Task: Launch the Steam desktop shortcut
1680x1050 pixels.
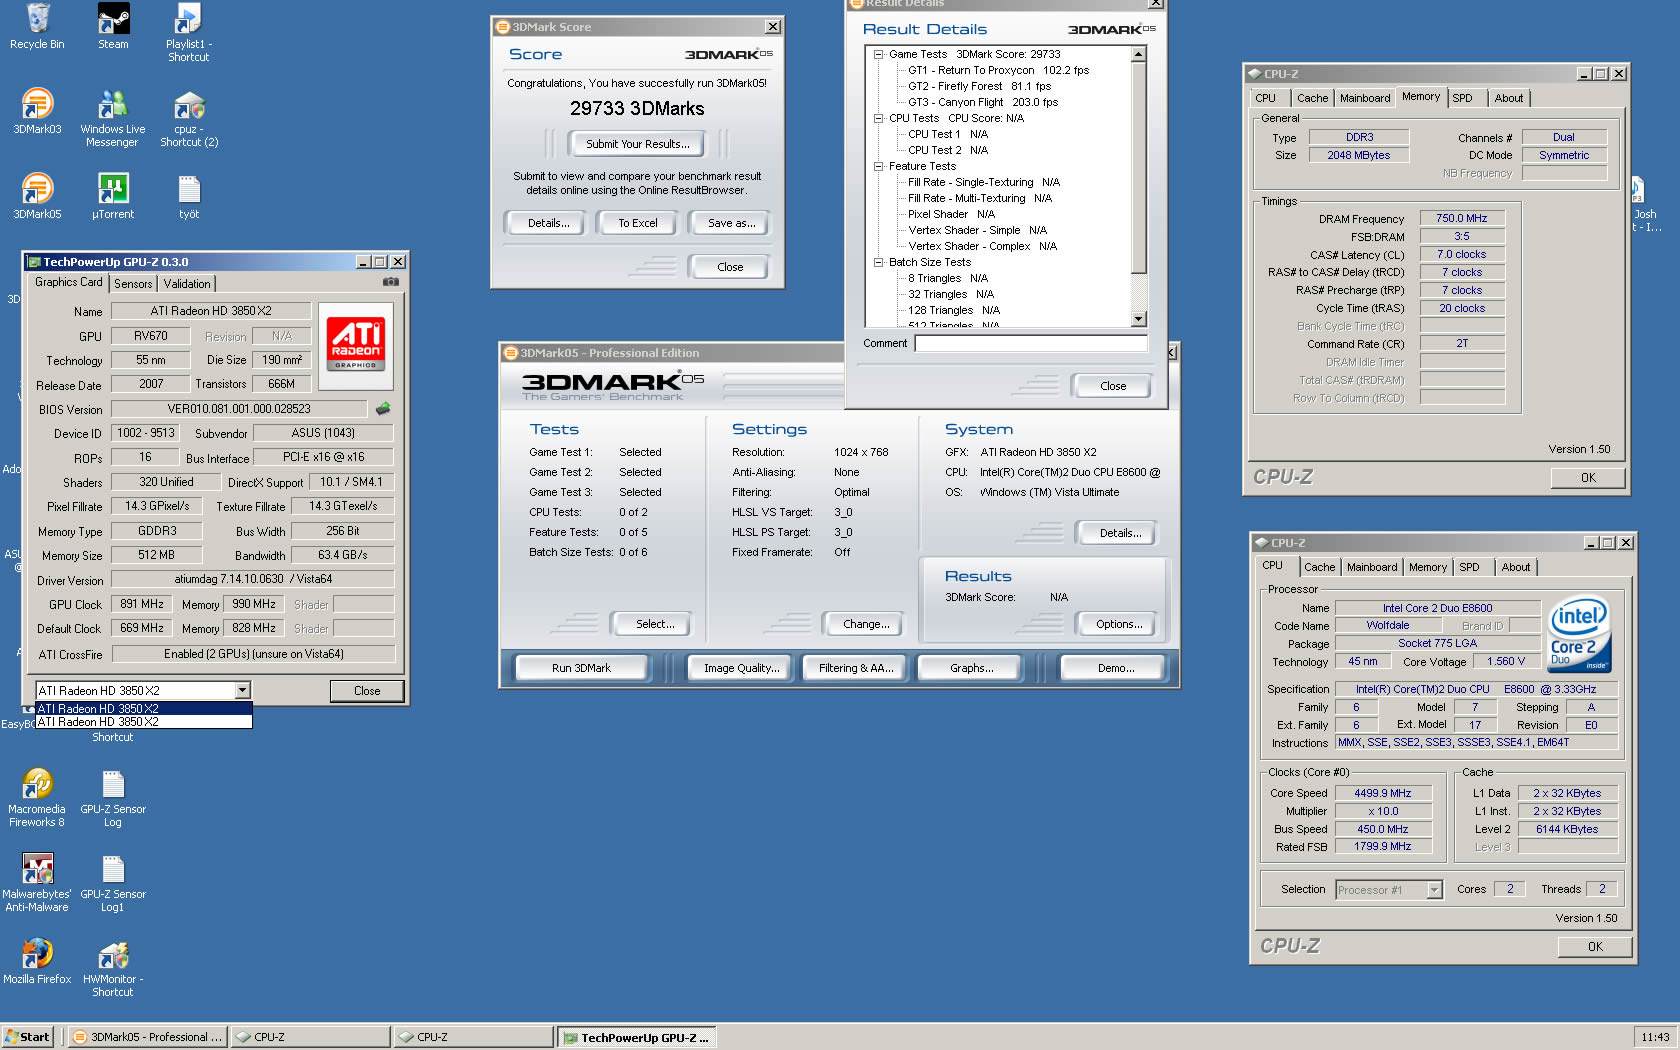Action: (113, 26)
